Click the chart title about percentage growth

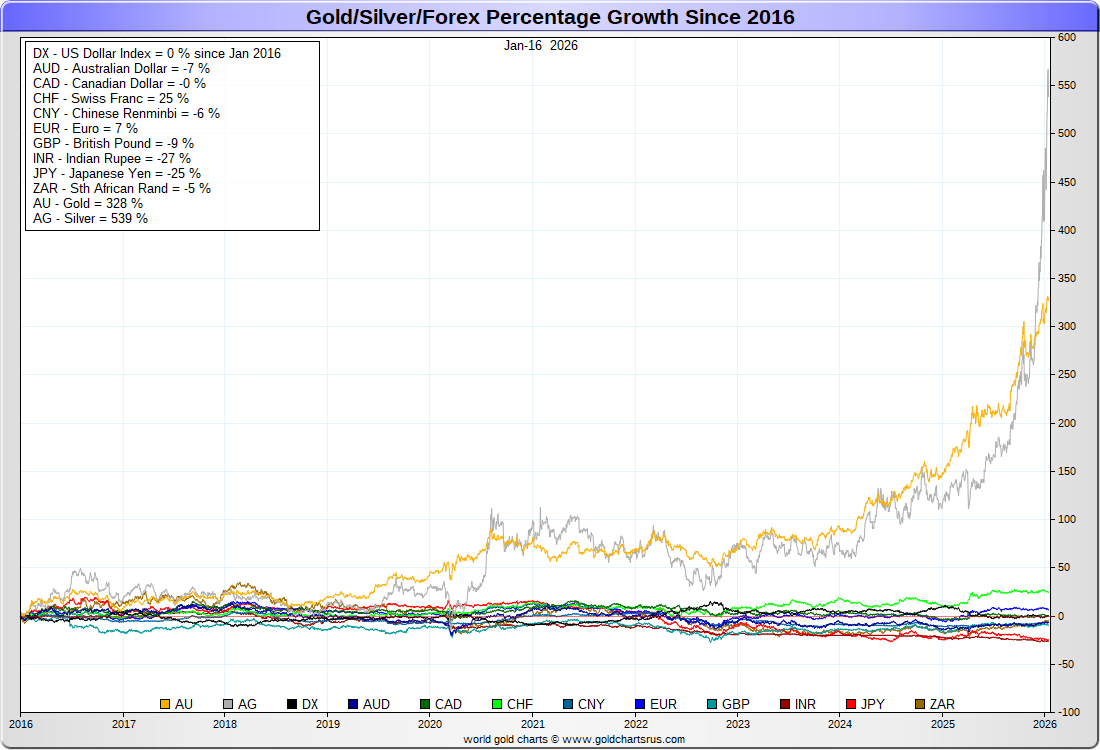point(550,17)
